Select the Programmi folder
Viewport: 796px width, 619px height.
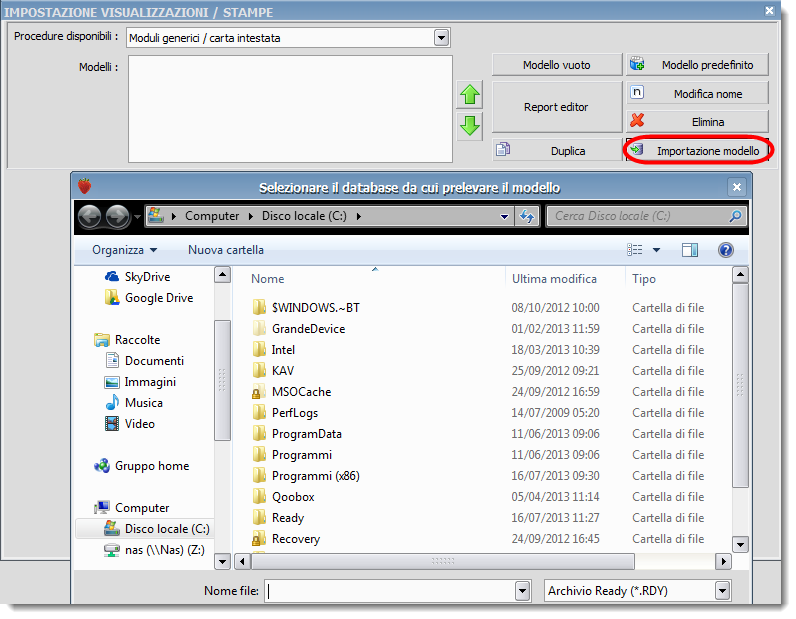tap(302, 455)
